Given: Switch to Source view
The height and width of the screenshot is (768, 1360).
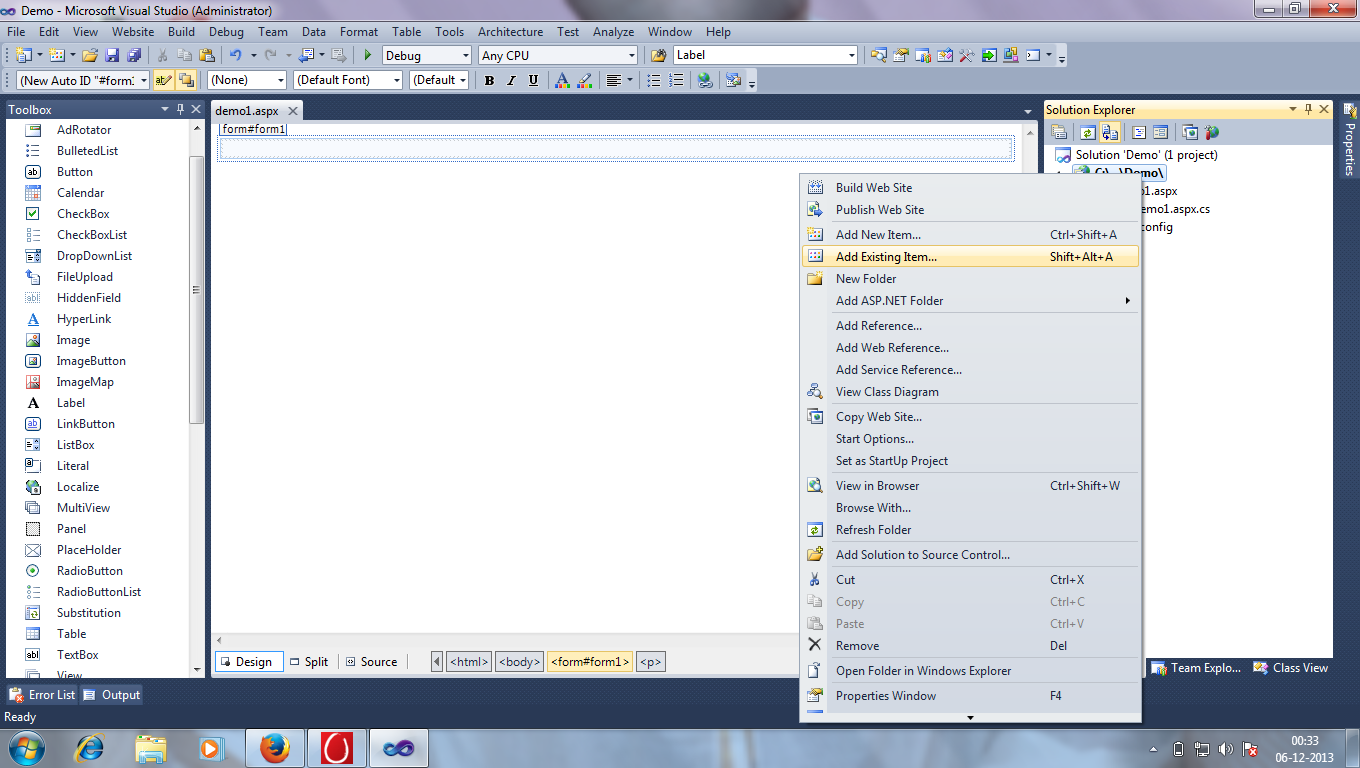Looking at the screenshot, I should tap(371, 662).
